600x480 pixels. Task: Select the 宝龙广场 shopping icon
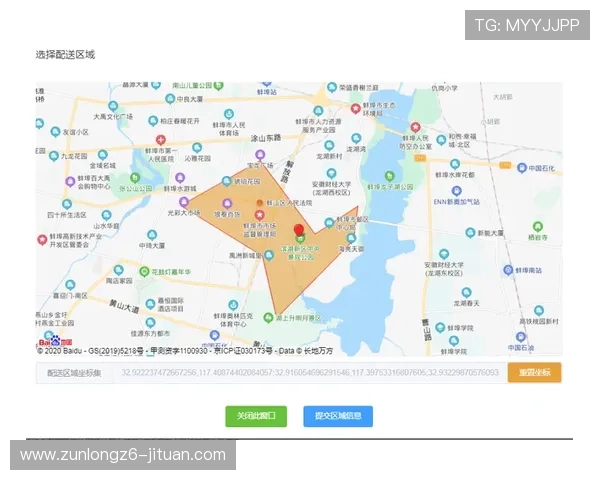click(x=260, y=155)
